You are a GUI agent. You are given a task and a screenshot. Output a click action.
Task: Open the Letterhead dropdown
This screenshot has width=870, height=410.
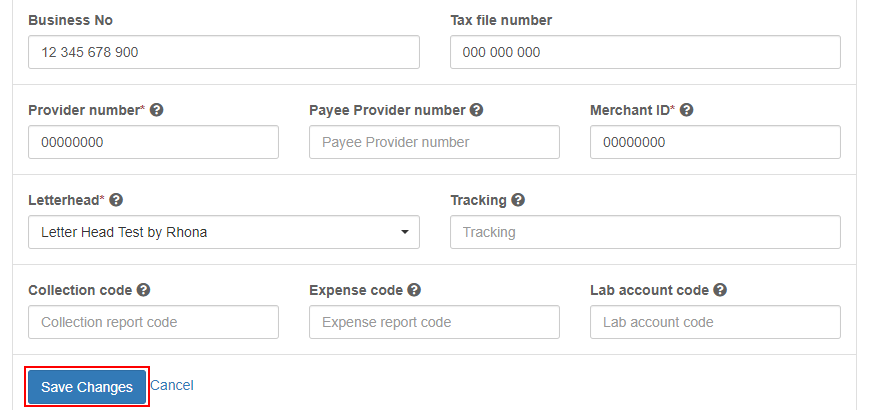(x=224, y=232)
